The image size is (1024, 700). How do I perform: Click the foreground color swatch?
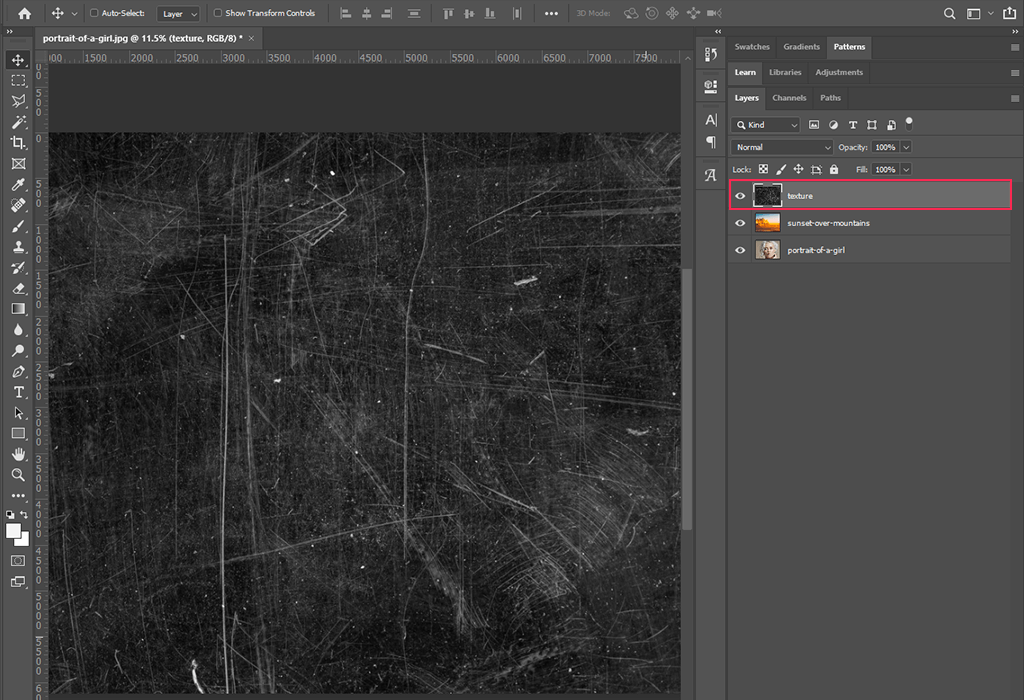pos(14,531)
